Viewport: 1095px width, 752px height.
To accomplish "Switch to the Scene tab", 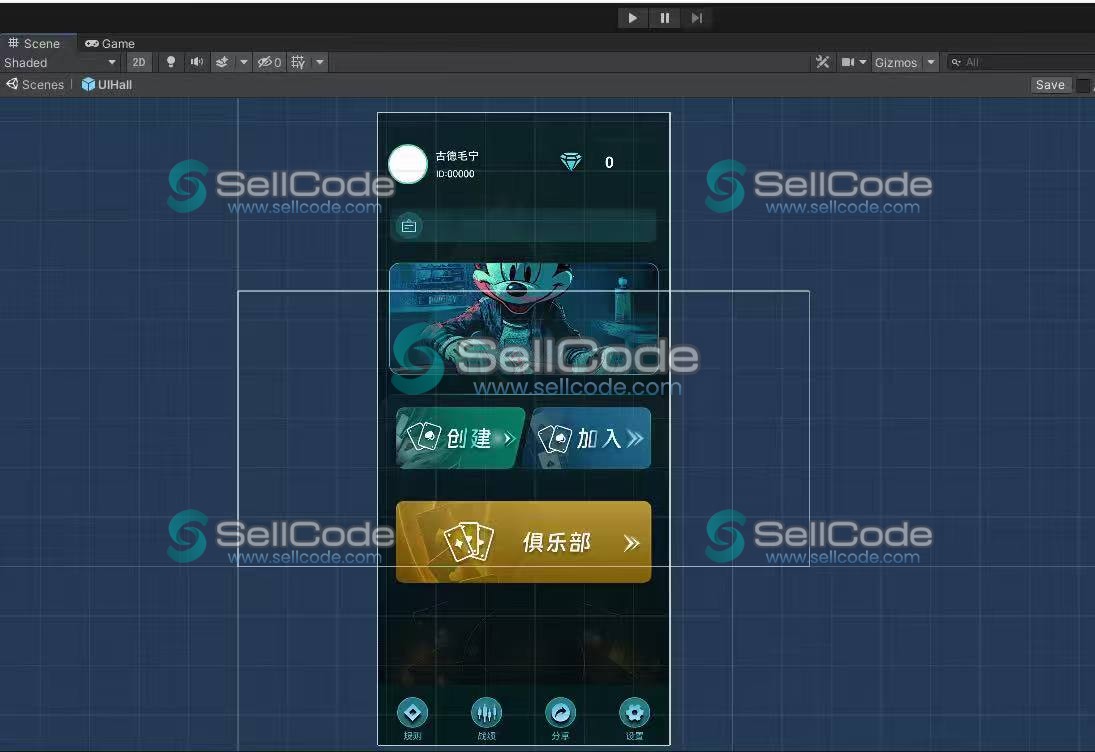I will point(34,43).
